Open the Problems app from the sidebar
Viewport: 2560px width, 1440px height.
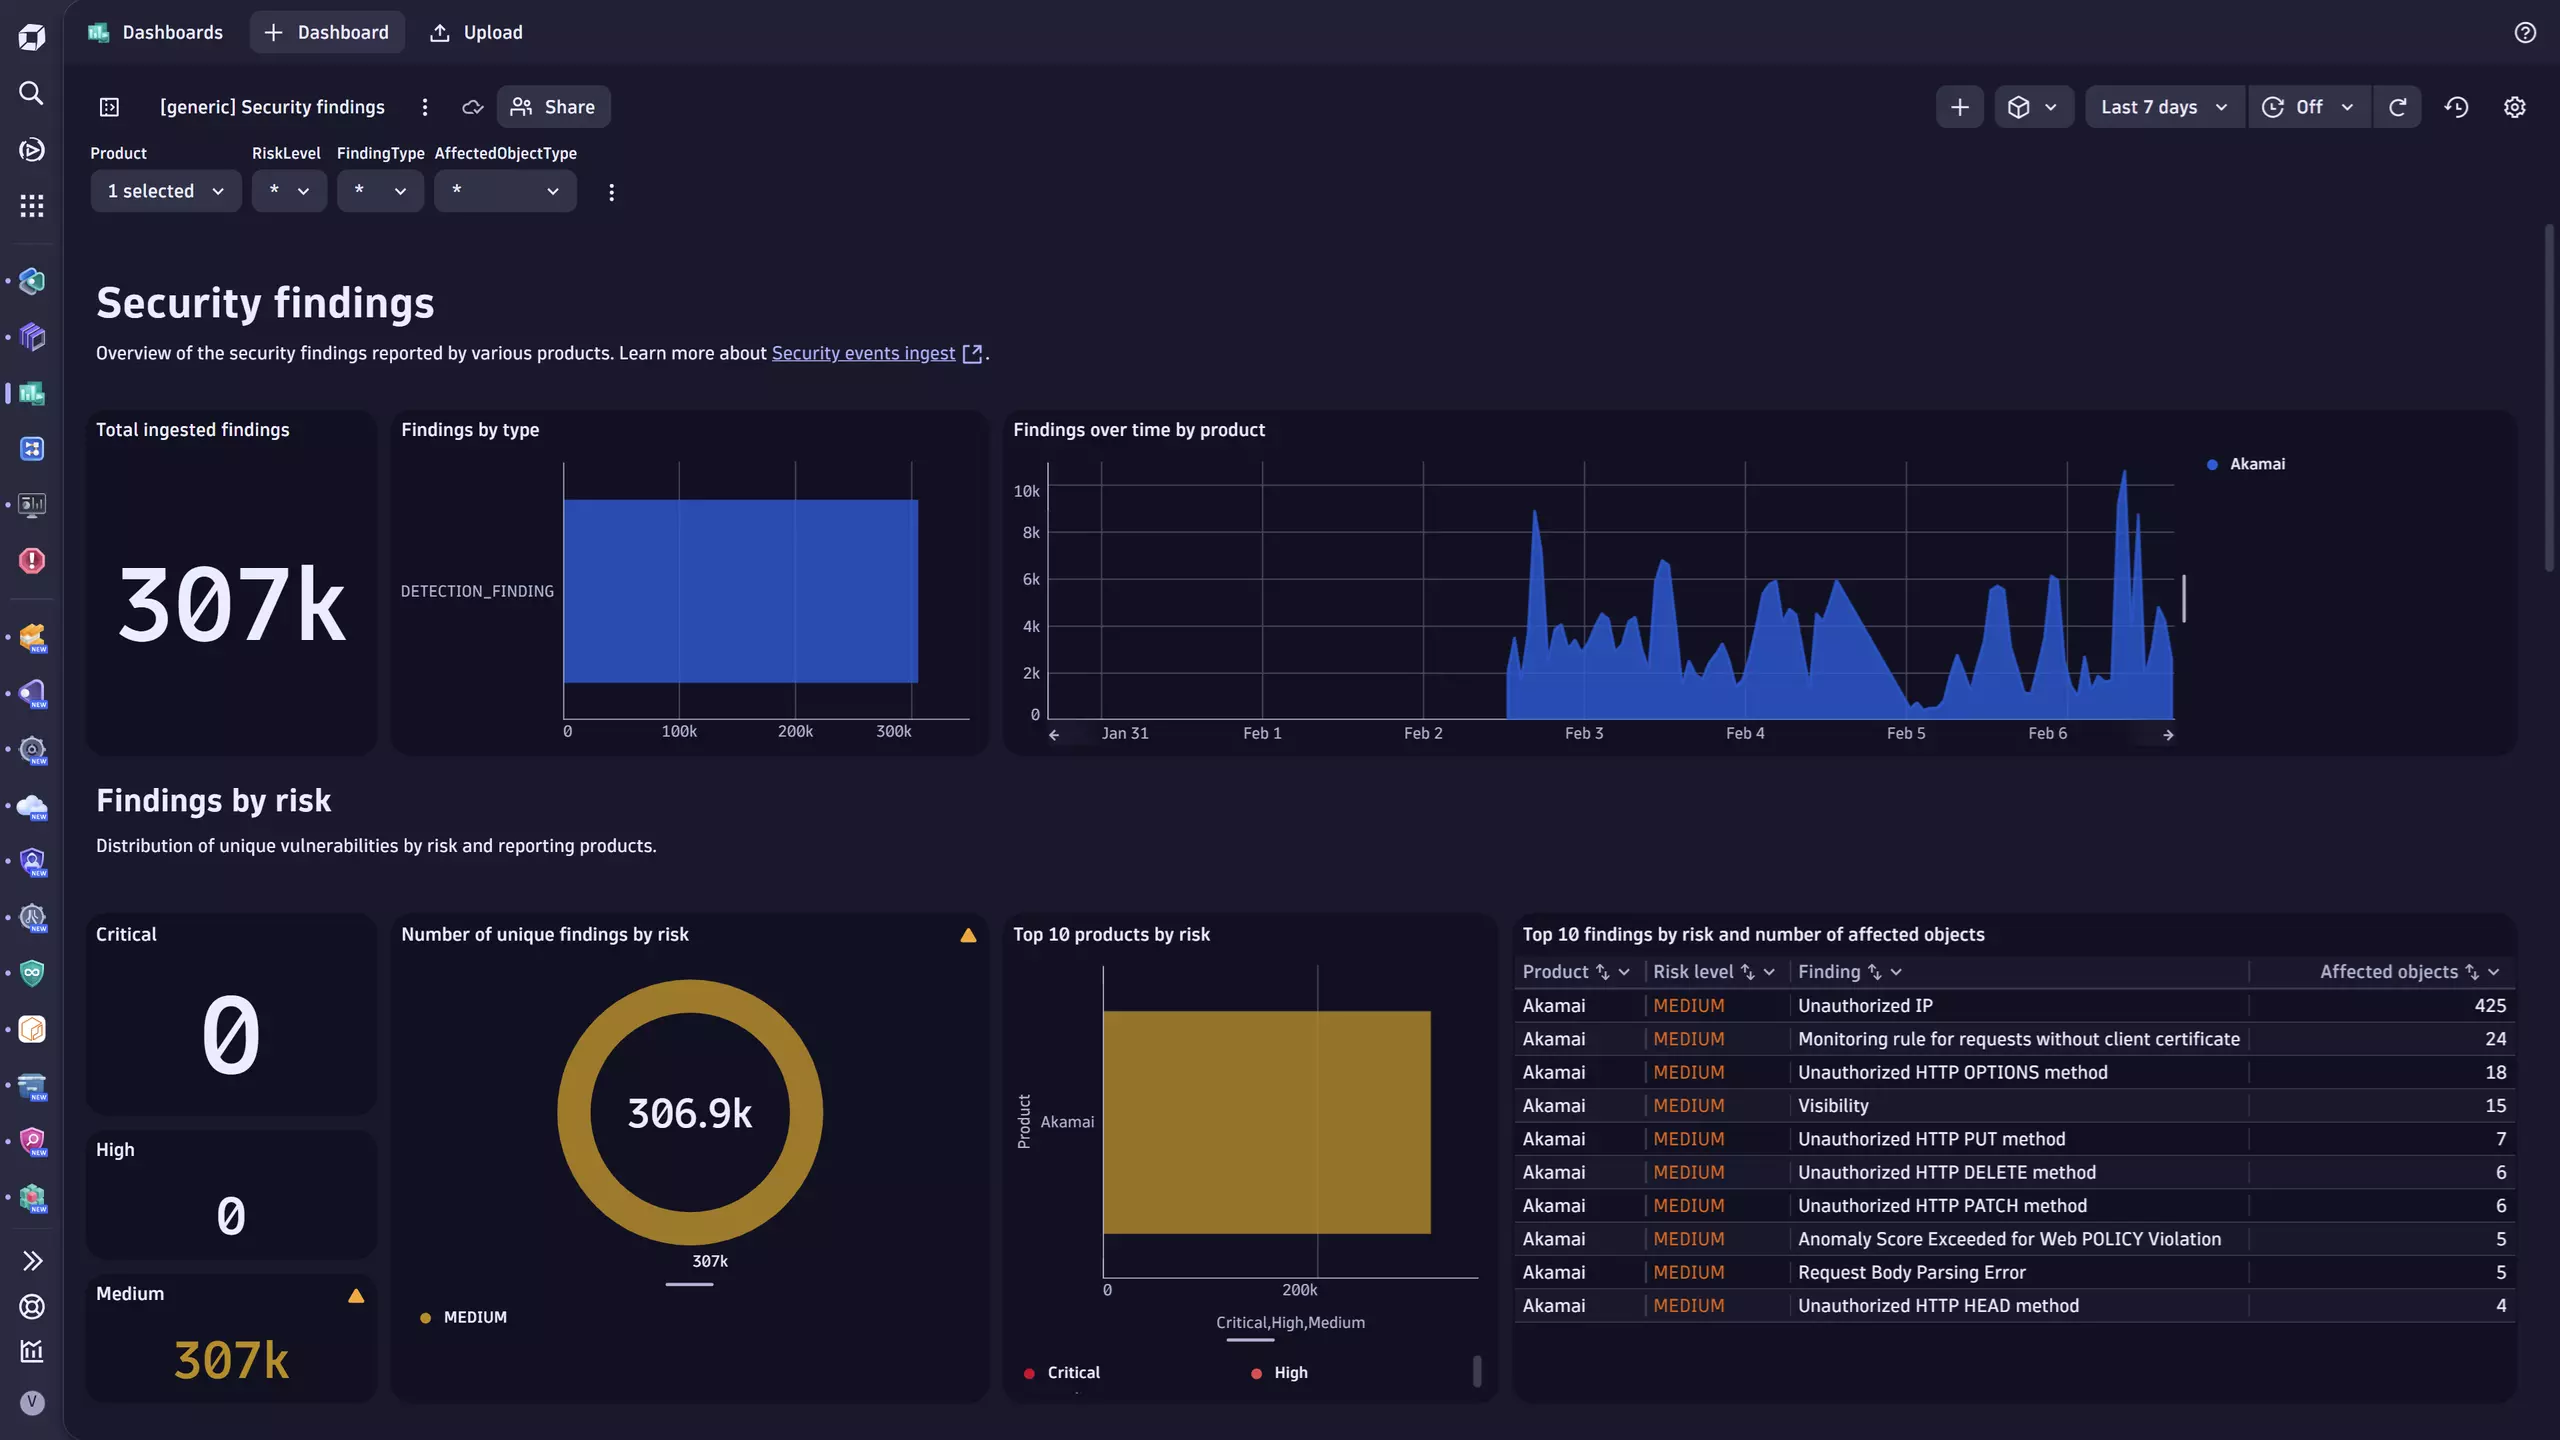(x=31, y=561)
